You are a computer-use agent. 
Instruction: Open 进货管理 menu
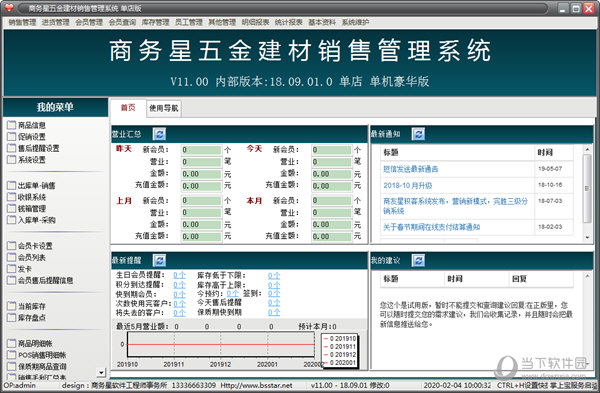tap(55, 22)
